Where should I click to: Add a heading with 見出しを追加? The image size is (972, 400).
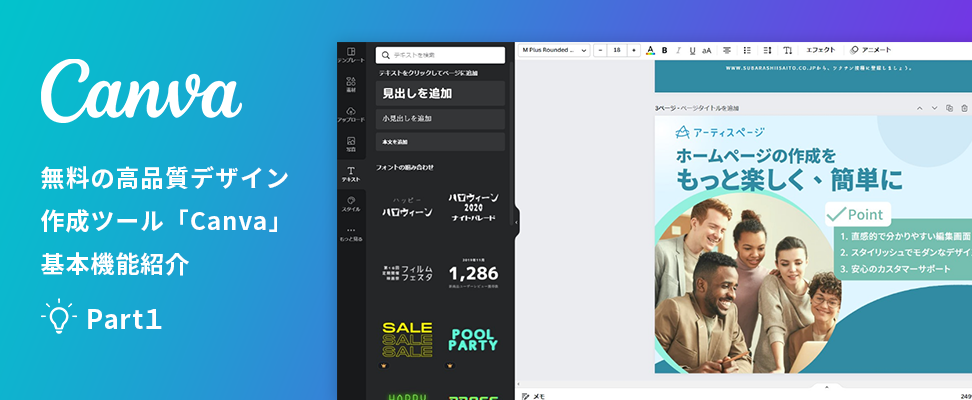tap(440, 94)
